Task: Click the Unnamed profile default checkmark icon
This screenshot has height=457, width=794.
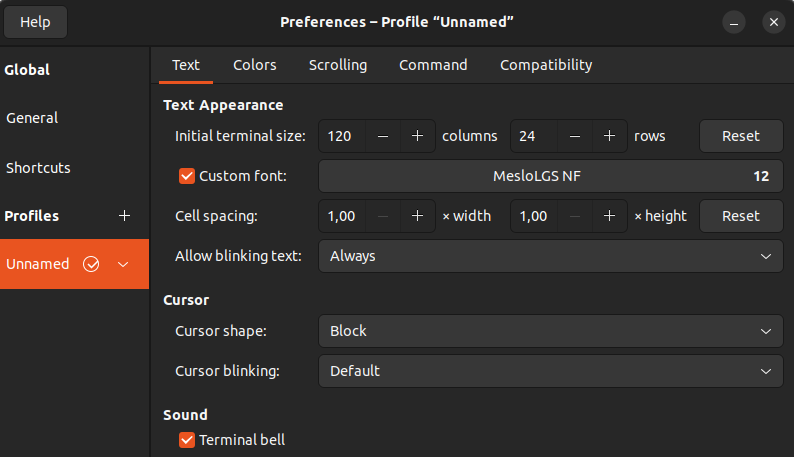Action: click(92, 264)
